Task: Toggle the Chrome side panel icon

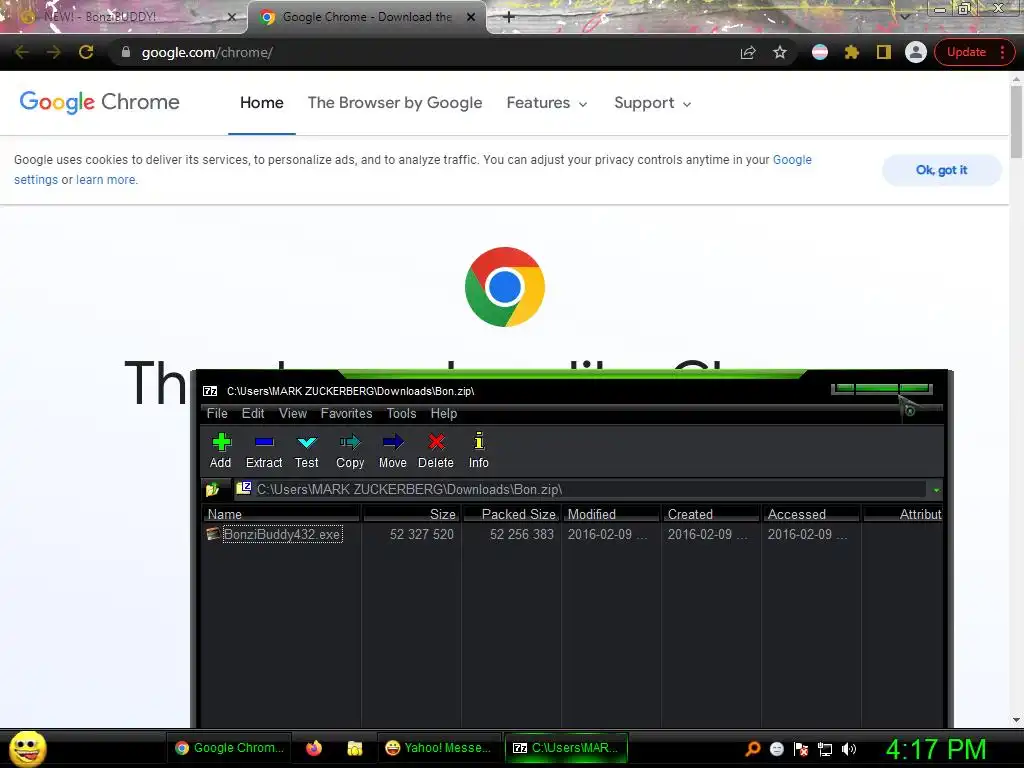Action: click(884, 52)
